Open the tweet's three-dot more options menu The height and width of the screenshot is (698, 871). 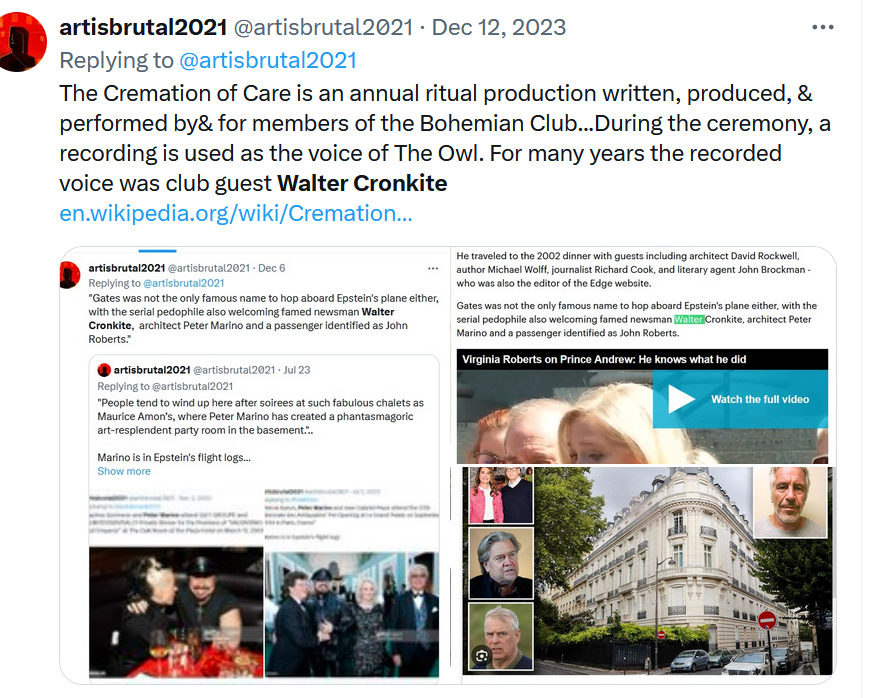coord(823,27)
